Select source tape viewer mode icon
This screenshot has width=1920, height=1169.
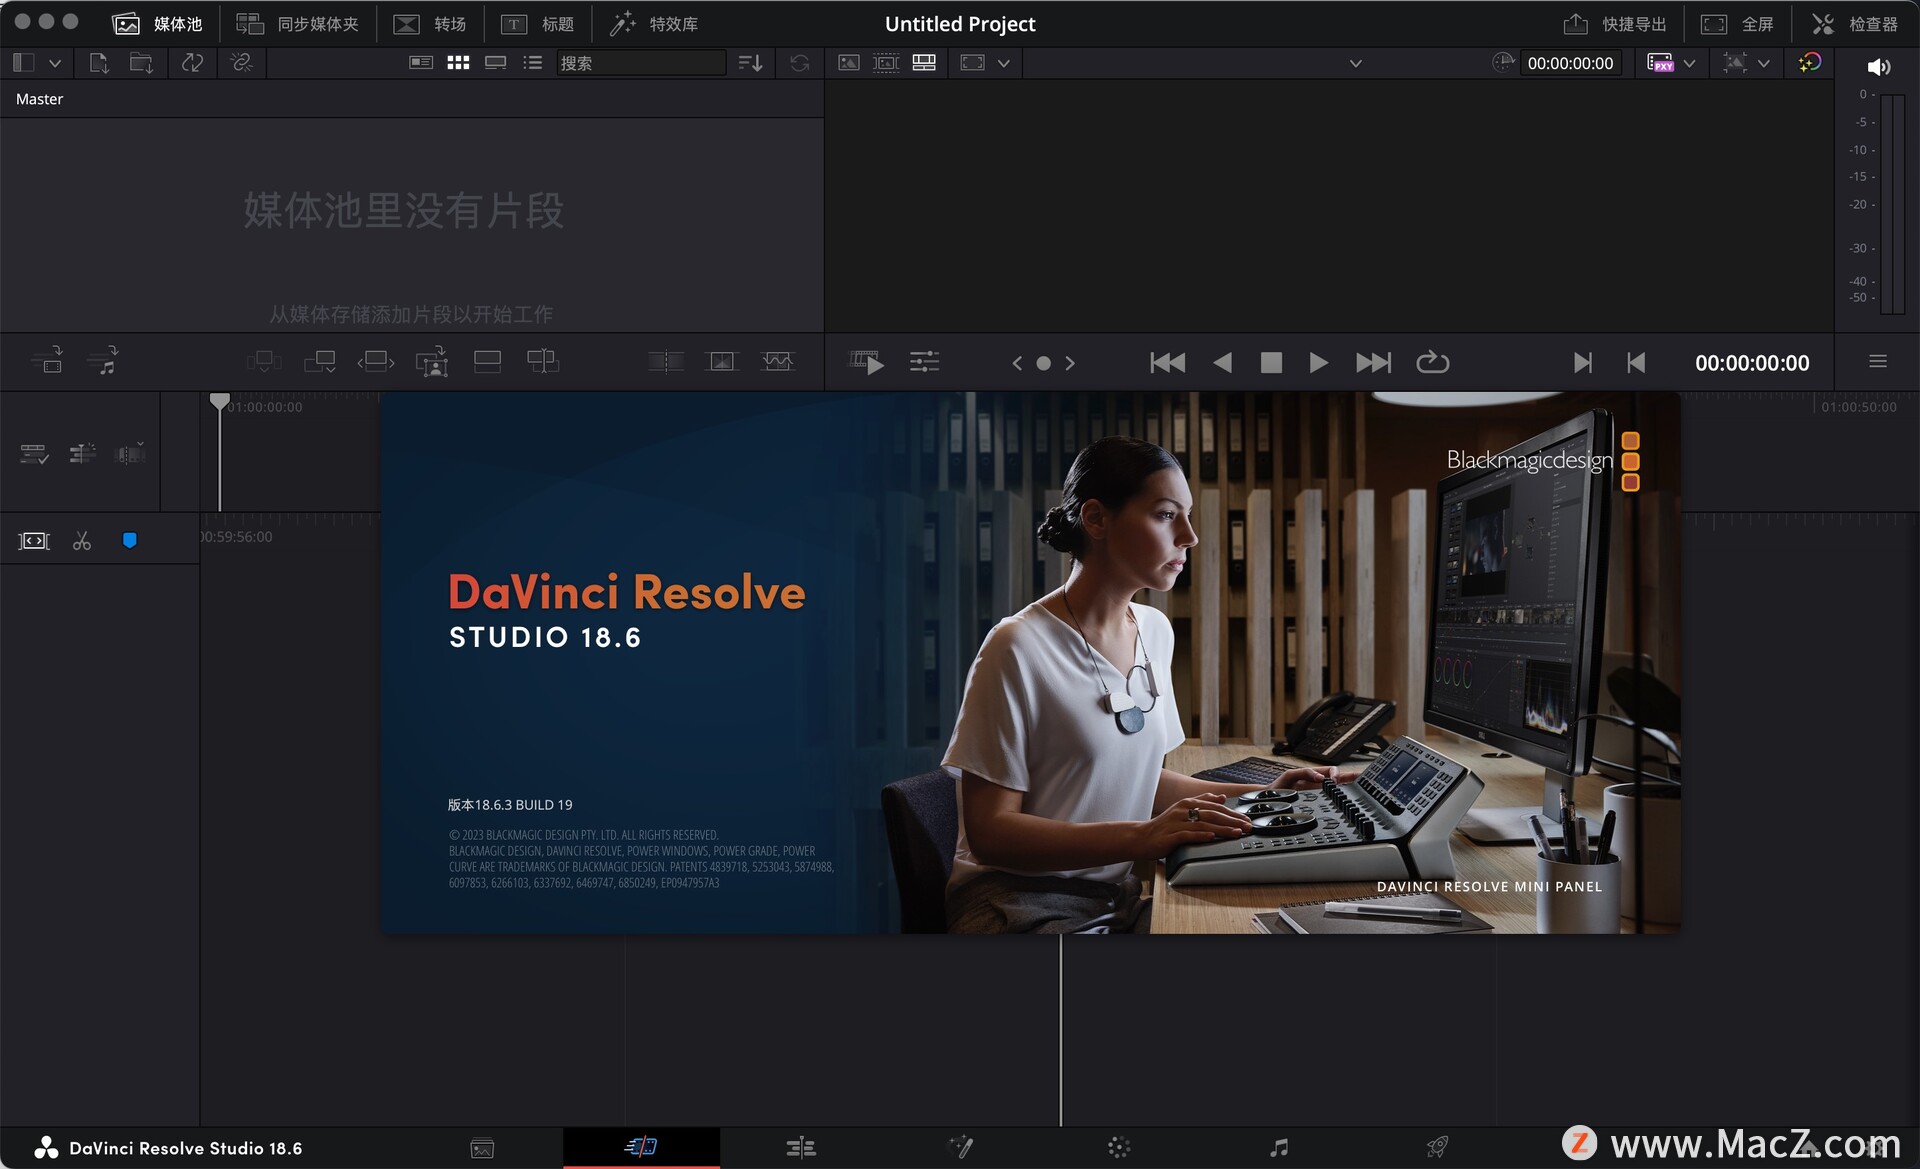(x=886, y=62)
